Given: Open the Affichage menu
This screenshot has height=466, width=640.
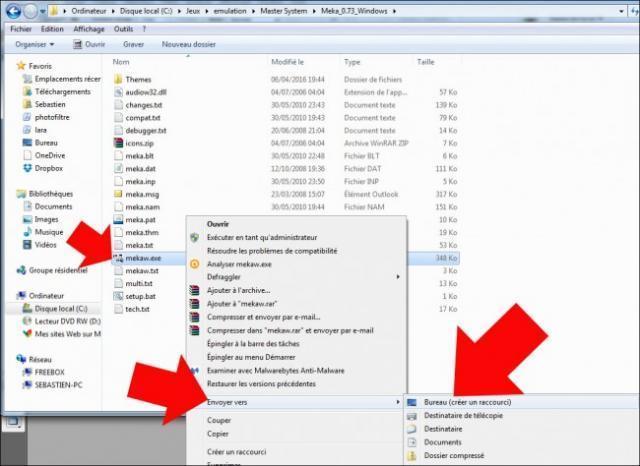Looking at the screenshot, I should click(89, 29).
